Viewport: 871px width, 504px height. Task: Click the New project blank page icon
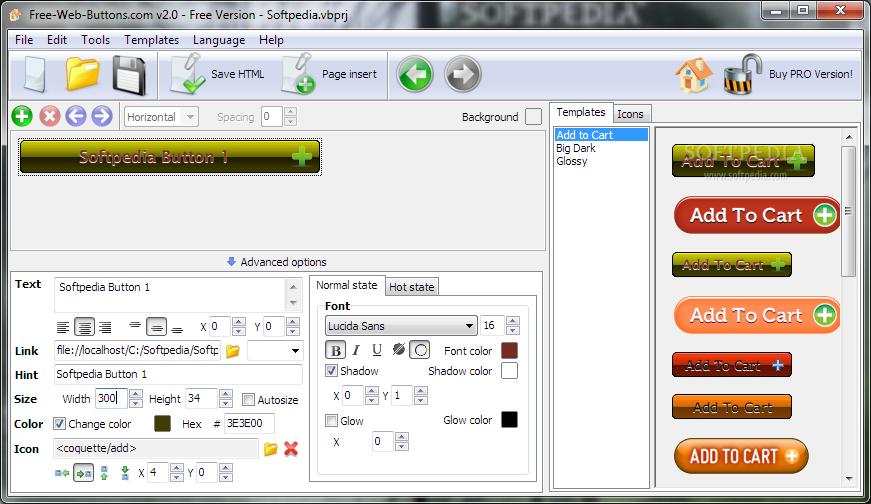click(35, 74)
